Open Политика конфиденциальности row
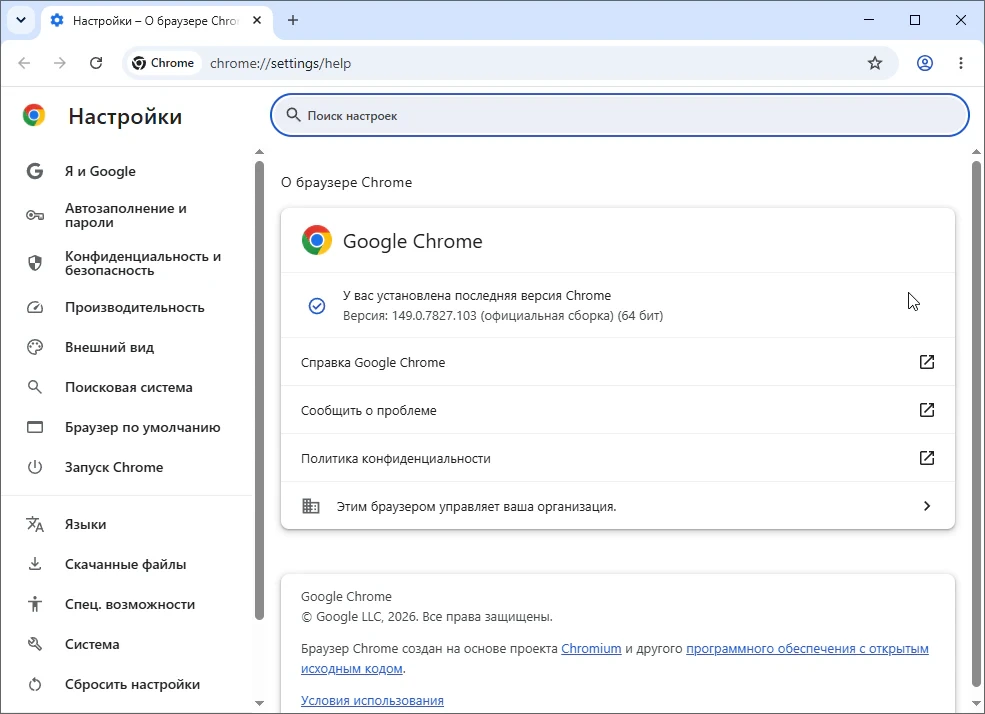This screenshot has height=714, width=985. pos(618,458)
